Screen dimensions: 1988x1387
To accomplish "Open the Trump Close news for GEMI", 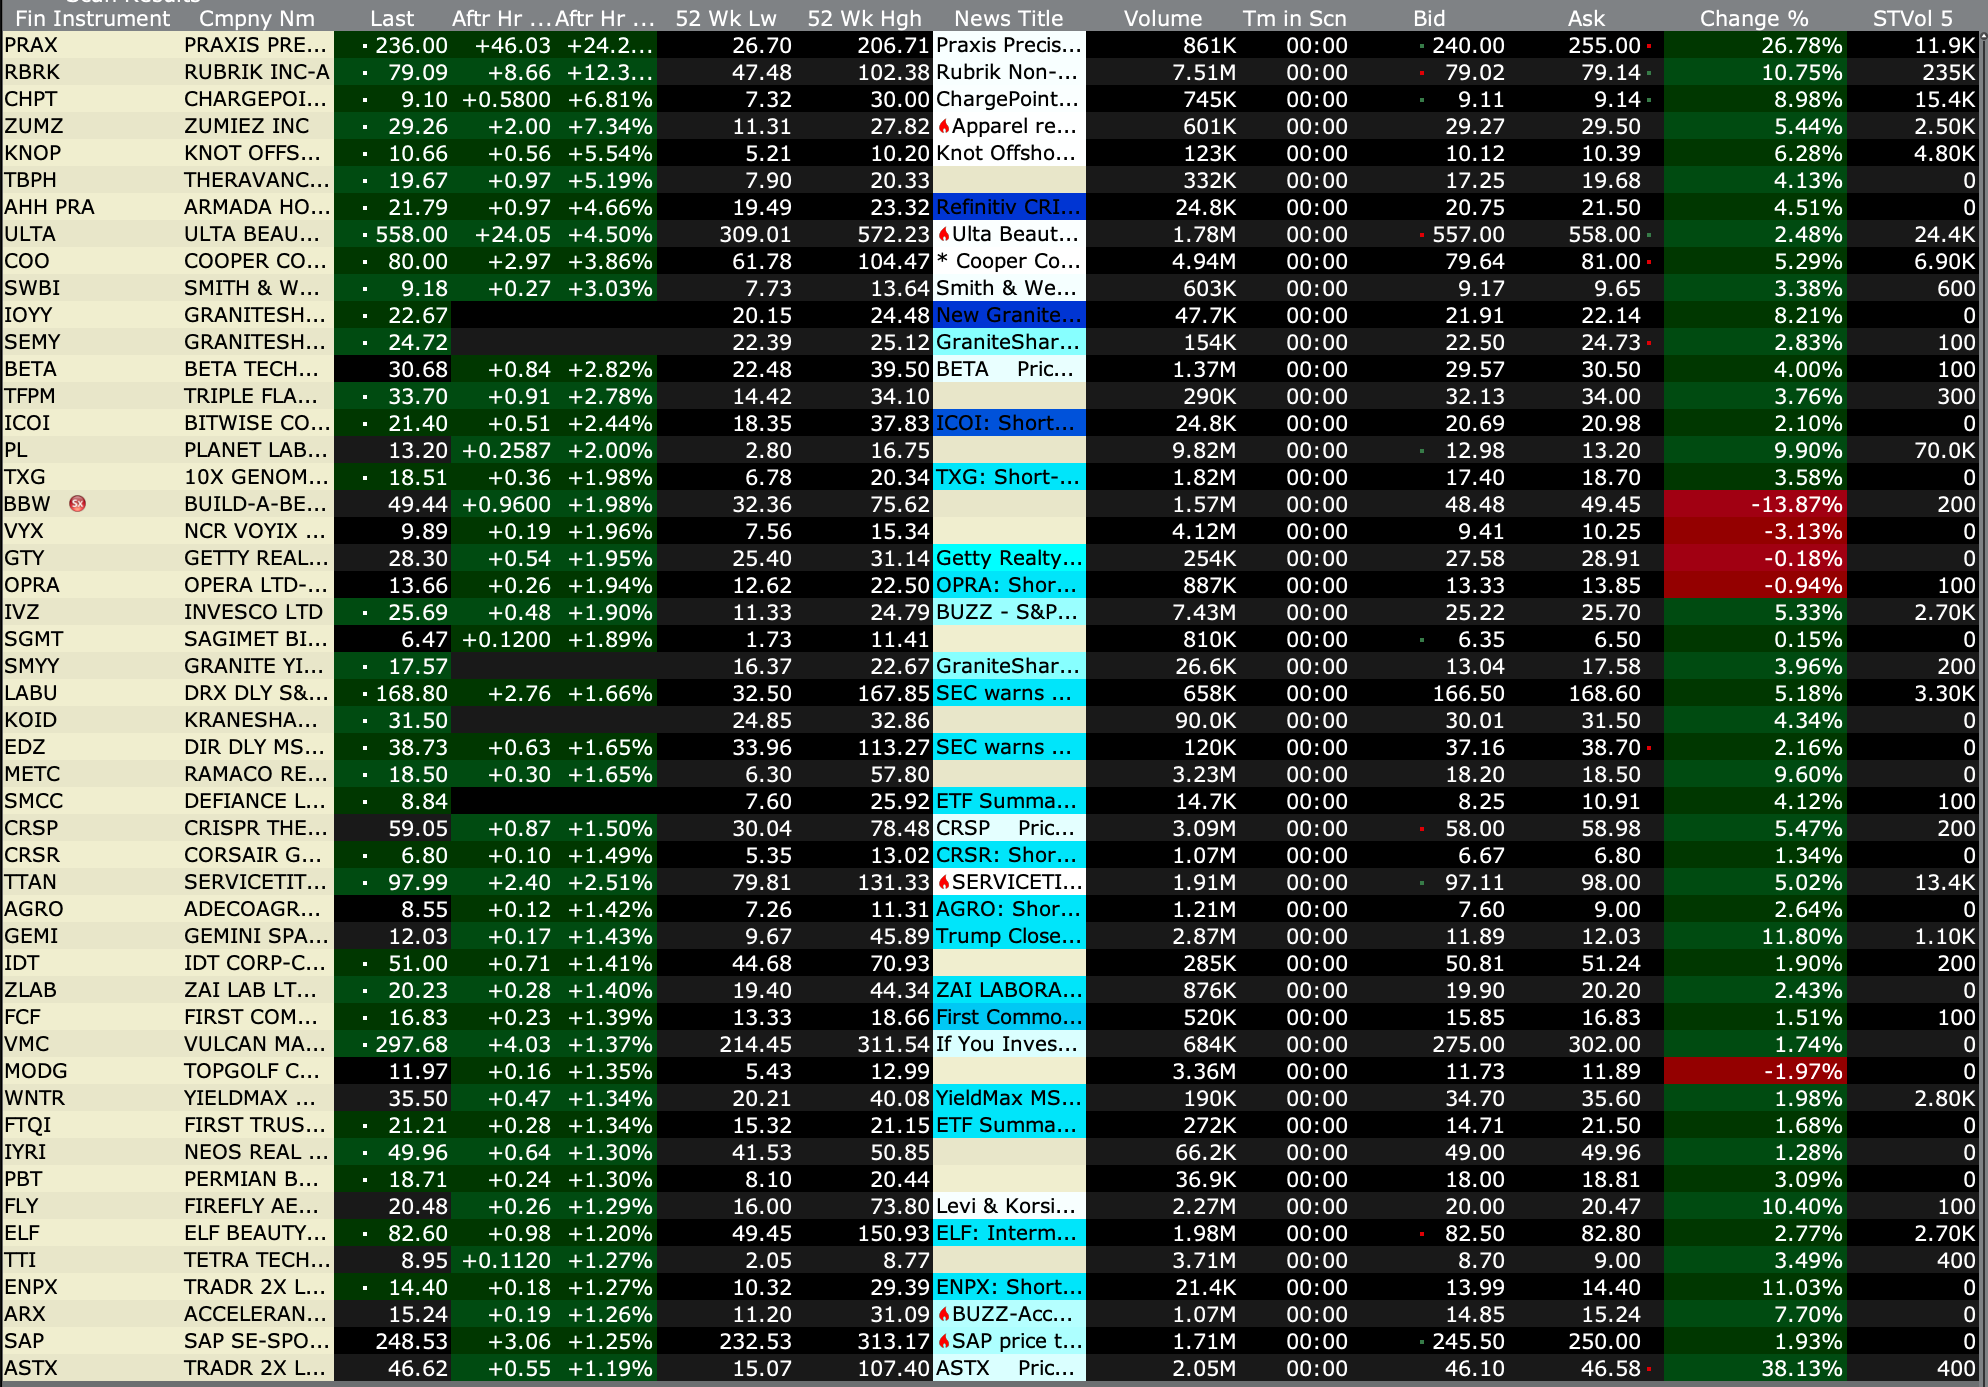I will click(x=1008, y=936).
